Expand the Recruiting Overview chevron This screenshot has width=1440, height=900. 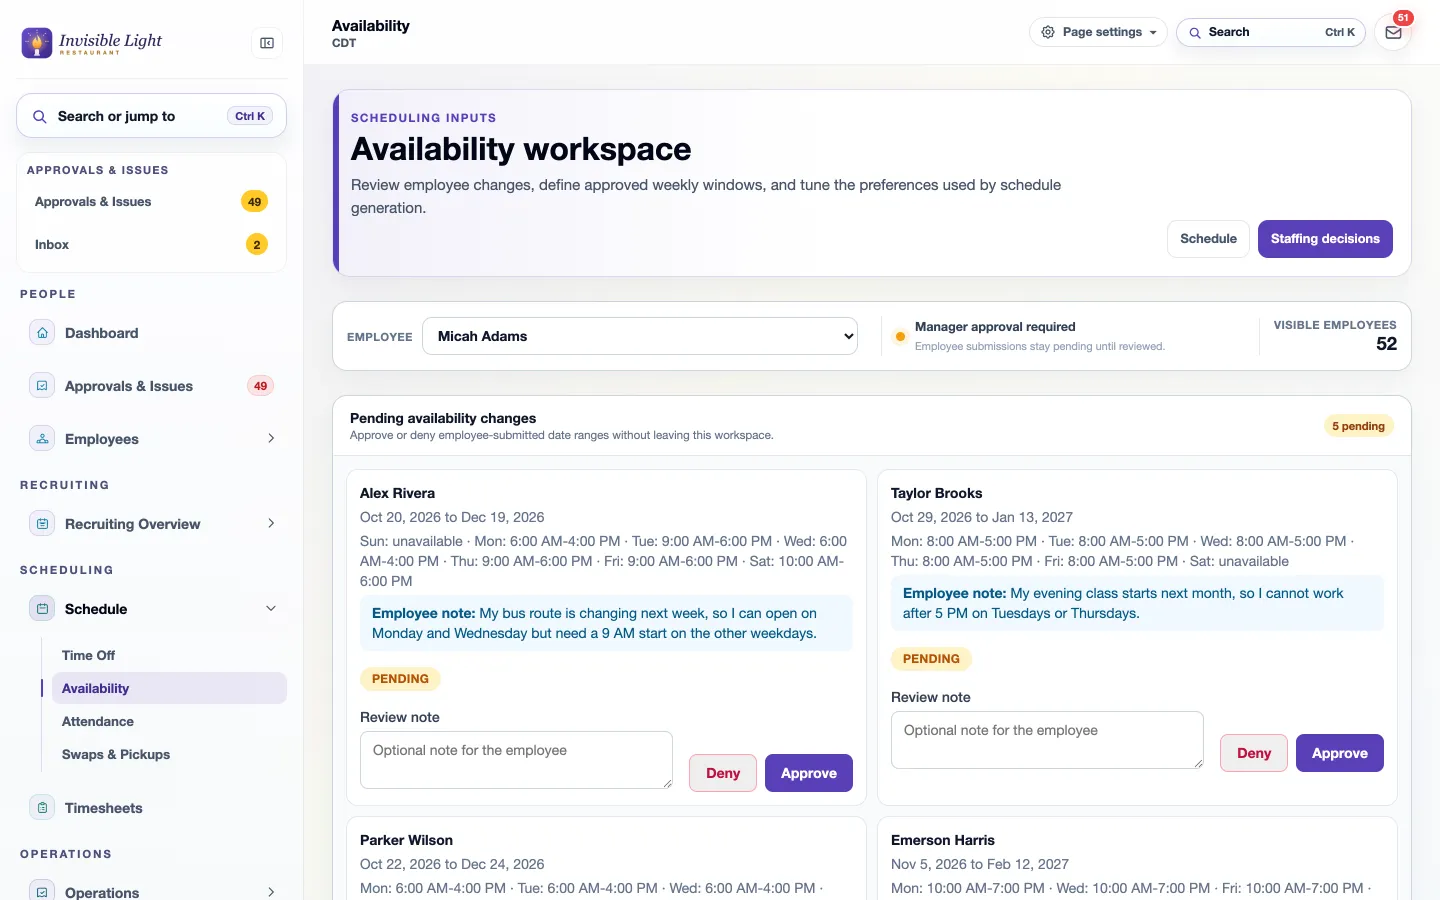pyautogui.click(x=271, y=524)
